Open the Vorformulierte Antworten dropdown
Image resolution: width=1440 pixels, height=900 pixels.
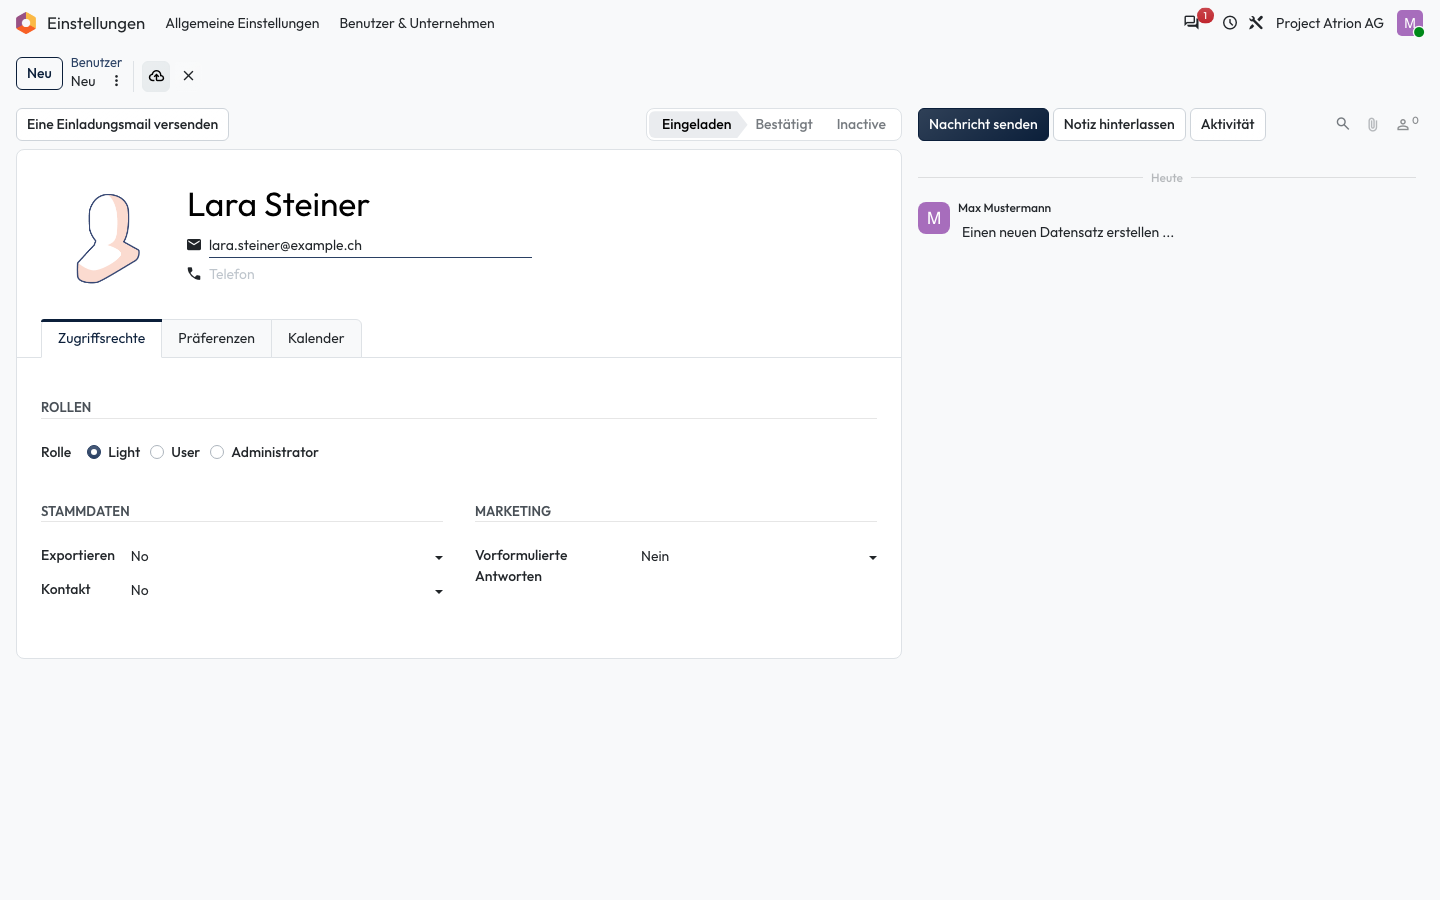coord(759,557)
